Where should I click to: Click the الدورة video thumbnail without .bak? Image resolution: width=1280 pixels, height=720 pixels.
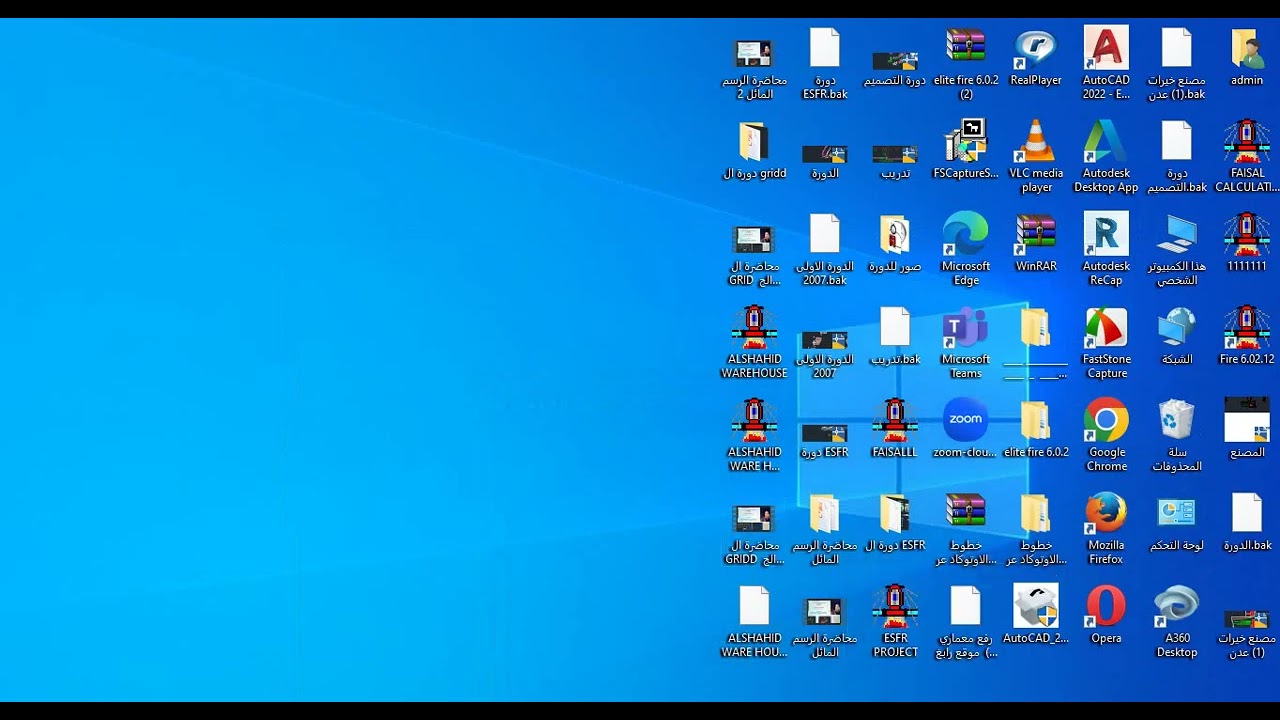(x=825, y=161)
